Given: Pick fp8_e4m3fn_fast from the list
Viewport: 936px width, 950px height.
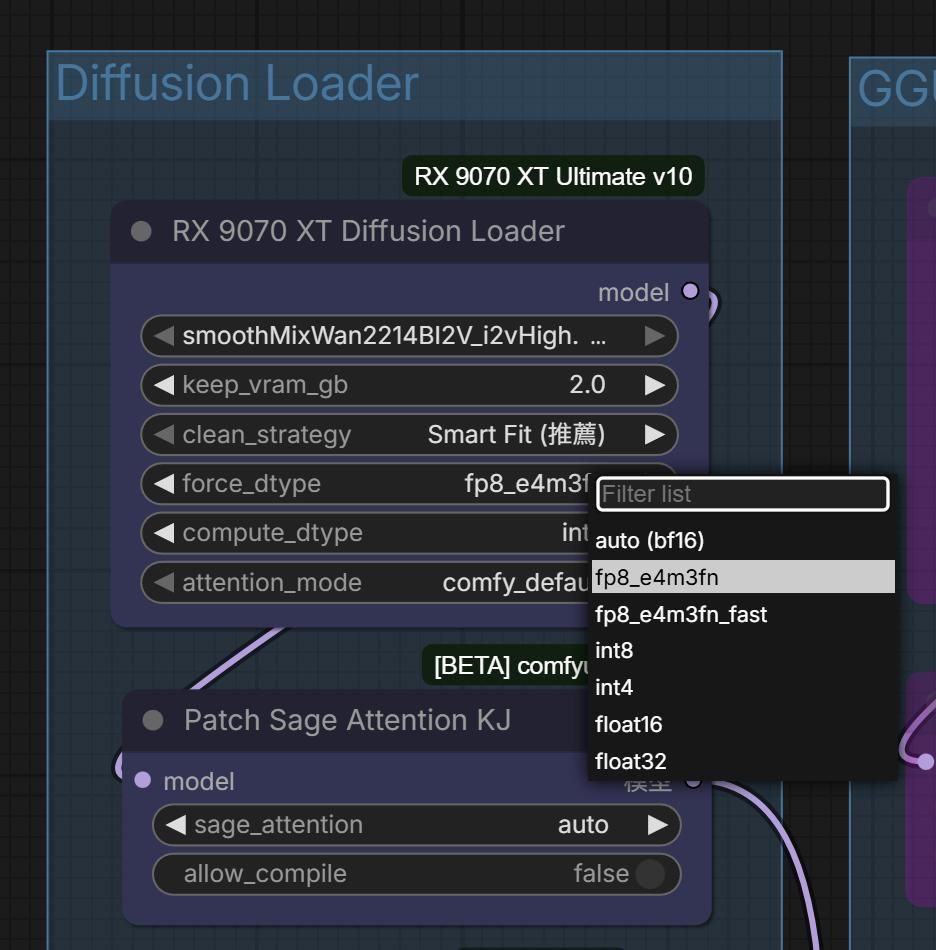Looking at the screenshot, I should 742,614.
